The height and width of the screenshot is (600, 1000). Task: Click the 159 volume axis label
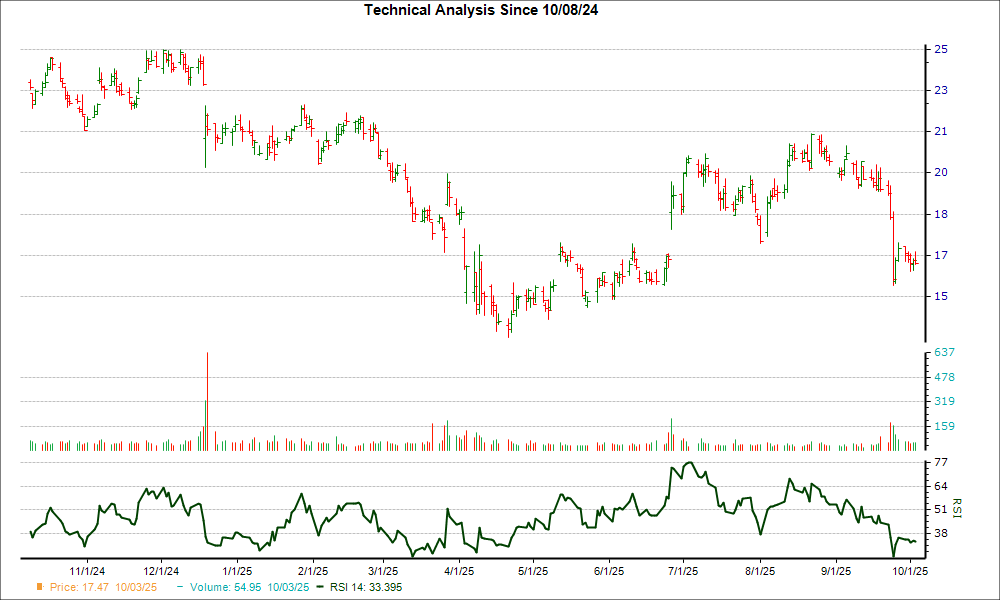pyautogui.click(x=945, y=426)
